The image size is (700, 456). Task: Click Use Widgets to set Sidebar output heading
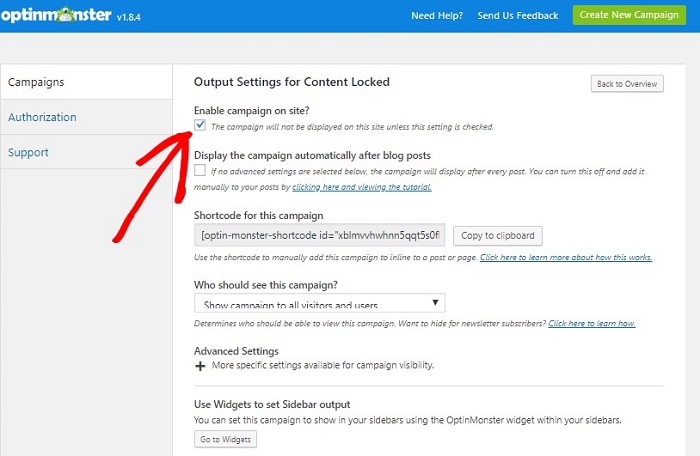pyautogui.click(x=272, y=404)
